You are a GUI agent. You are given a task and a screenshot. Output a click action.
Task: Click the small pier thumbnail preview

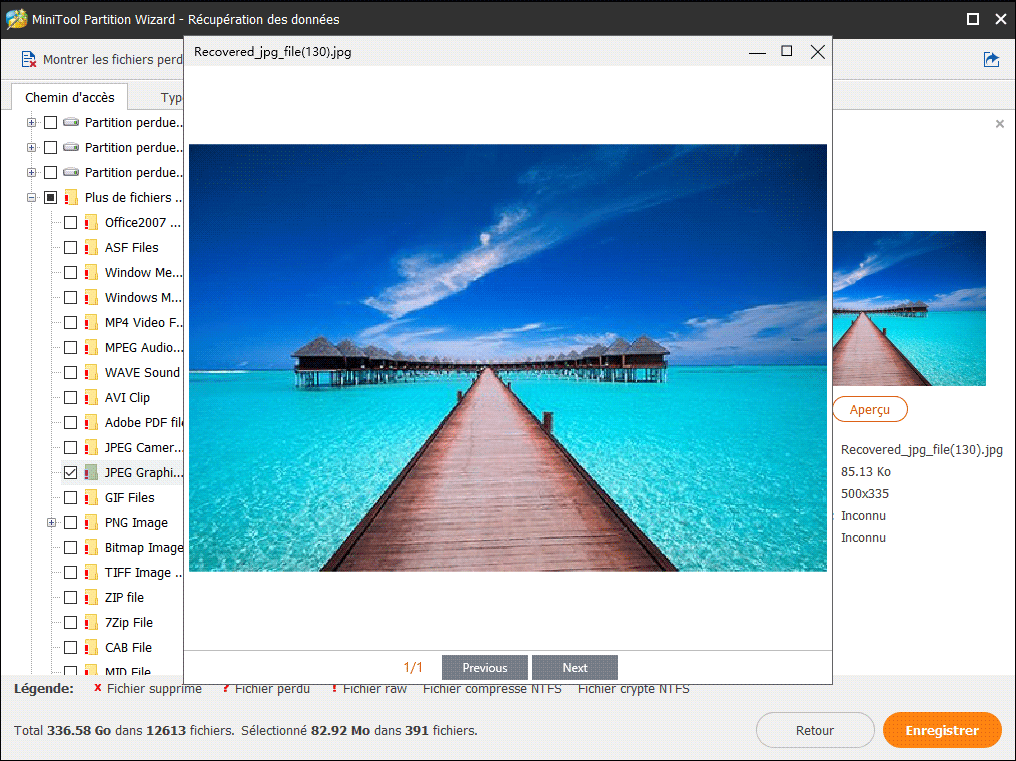pyautogui.click(x=909, y=309)
